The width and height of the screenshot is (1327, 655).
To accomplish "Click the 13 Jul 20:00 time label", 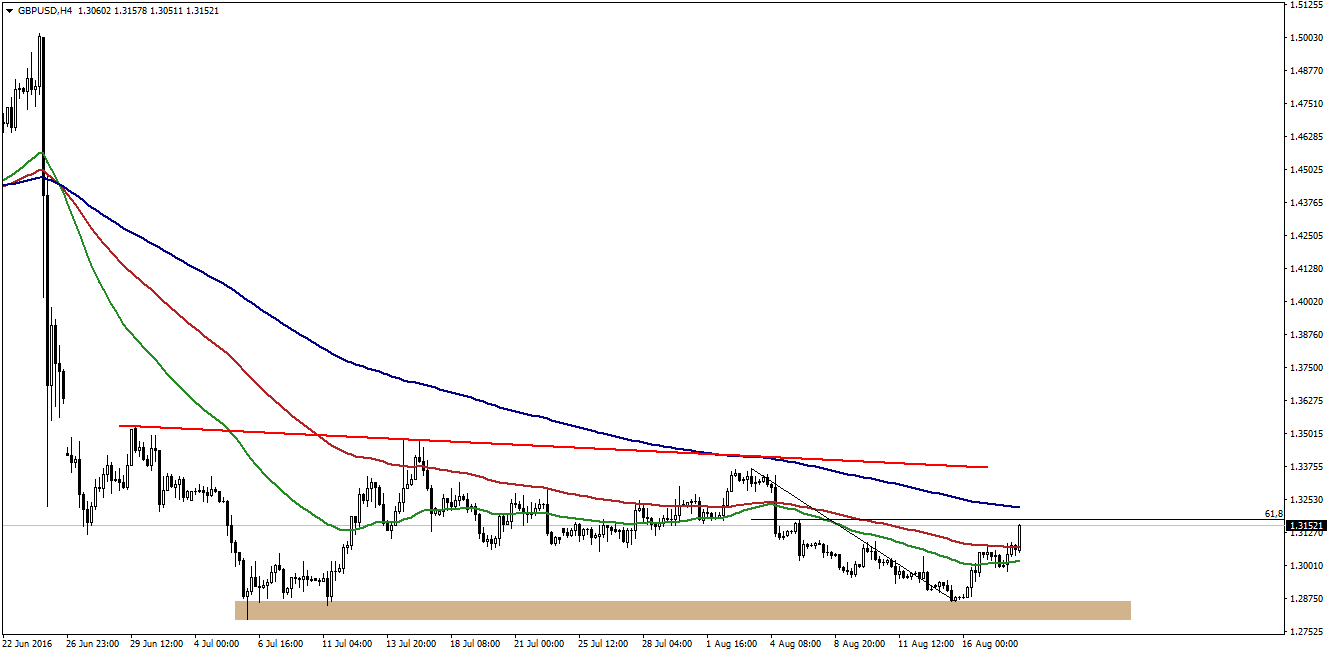I will [x=412, y=644].
